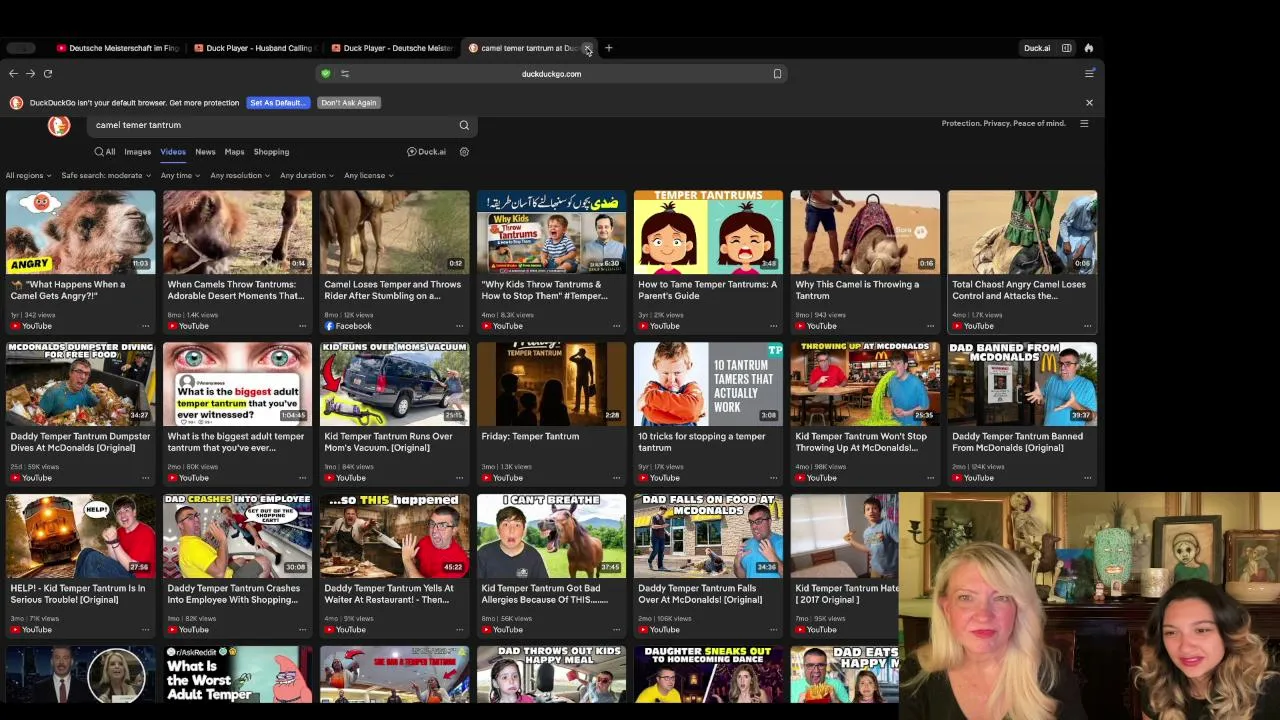Toggle the sidebar panel icon
This screenshot has height=720, width=1280.
pos(1067,48)
